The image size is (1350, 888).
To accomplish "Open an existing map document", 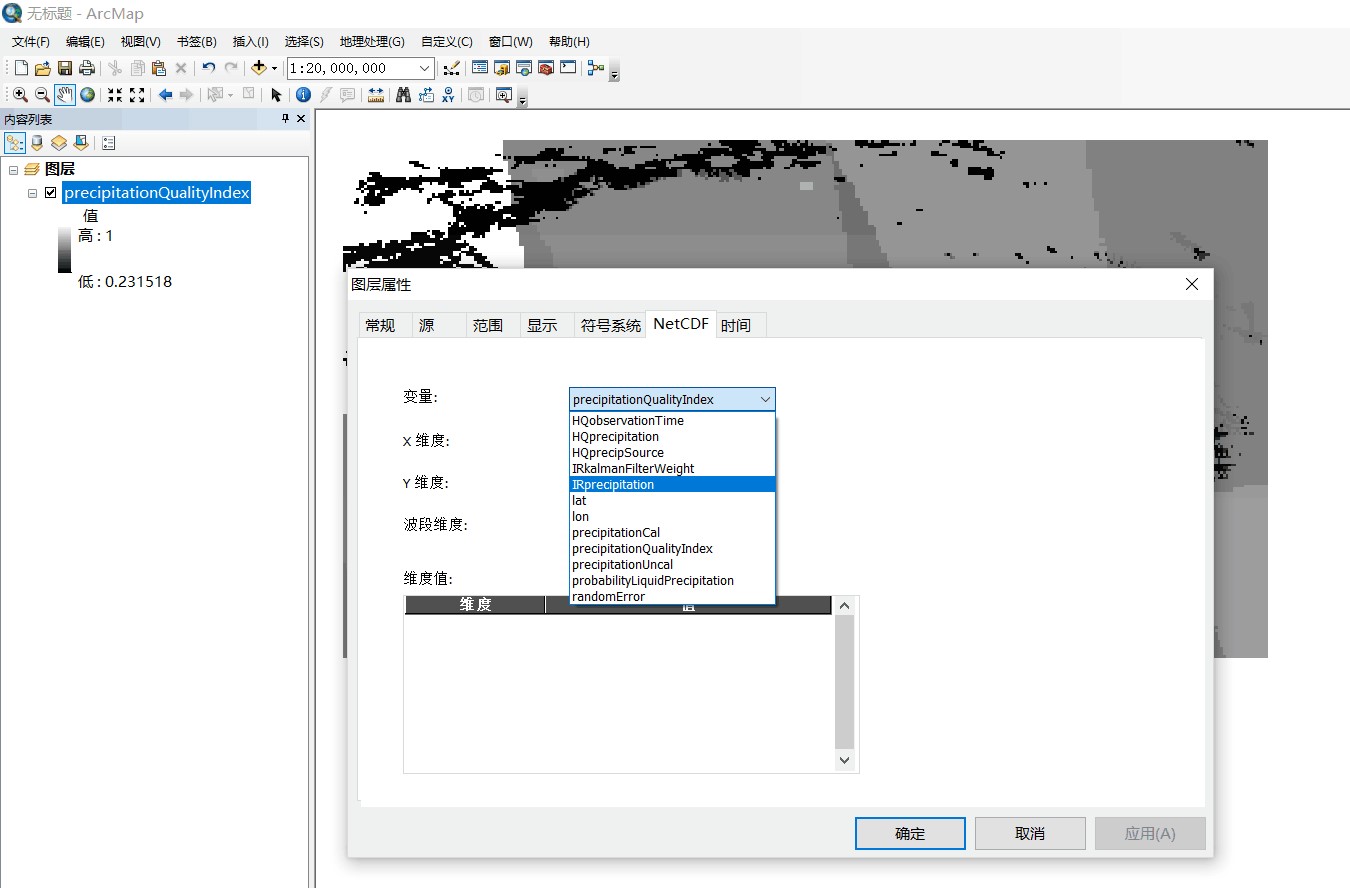I will point(43,68).
